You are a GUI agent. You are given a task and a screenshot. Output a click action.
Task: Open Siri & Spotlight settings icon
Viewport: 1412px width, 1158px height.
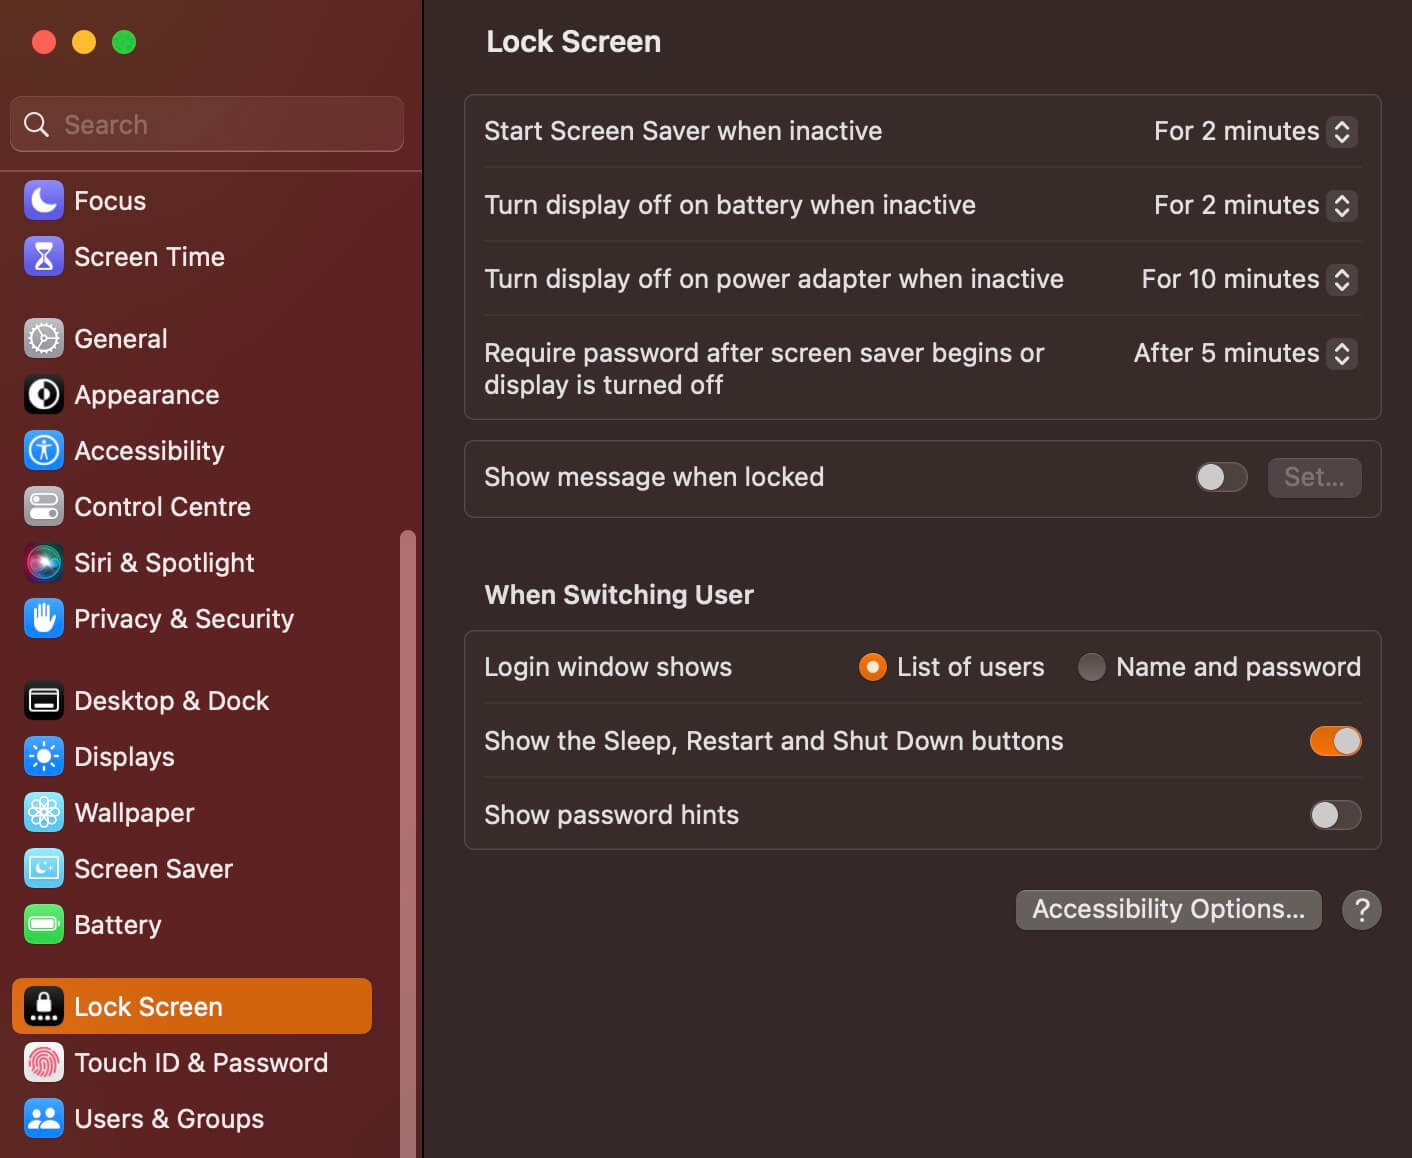(x=43, y=562)
